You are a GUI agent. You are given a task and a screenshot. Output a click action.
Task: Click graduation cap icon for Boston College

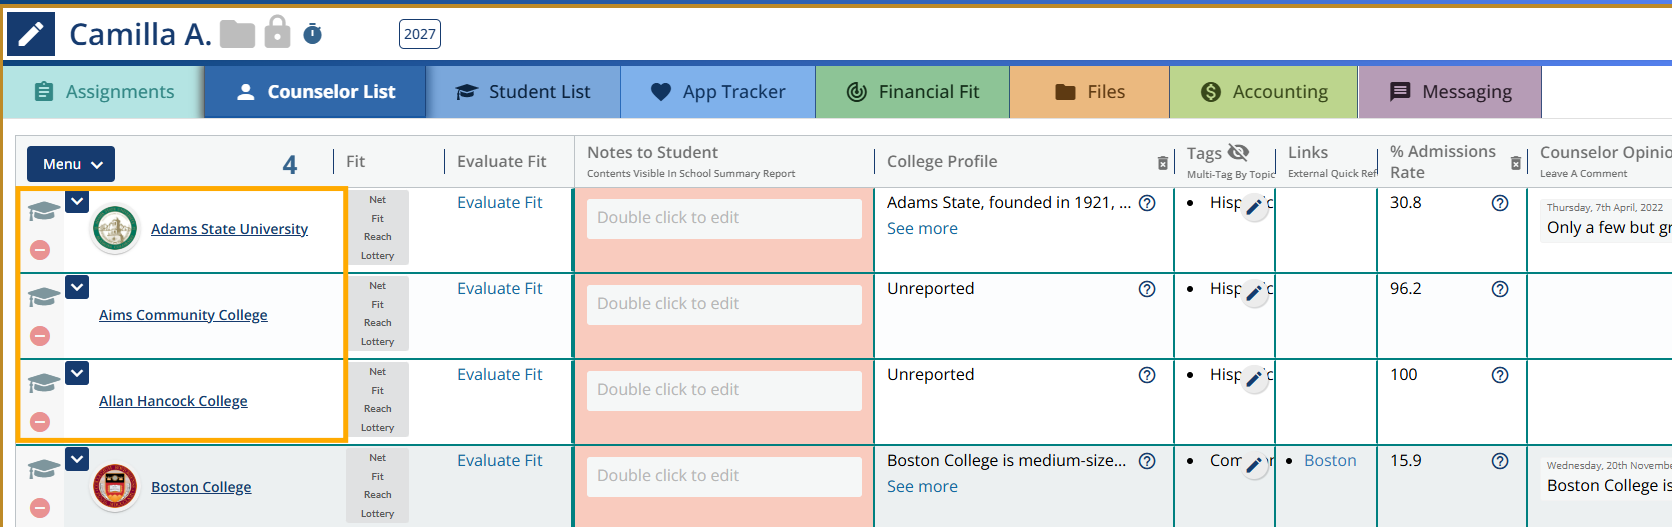tap(43, 469)
